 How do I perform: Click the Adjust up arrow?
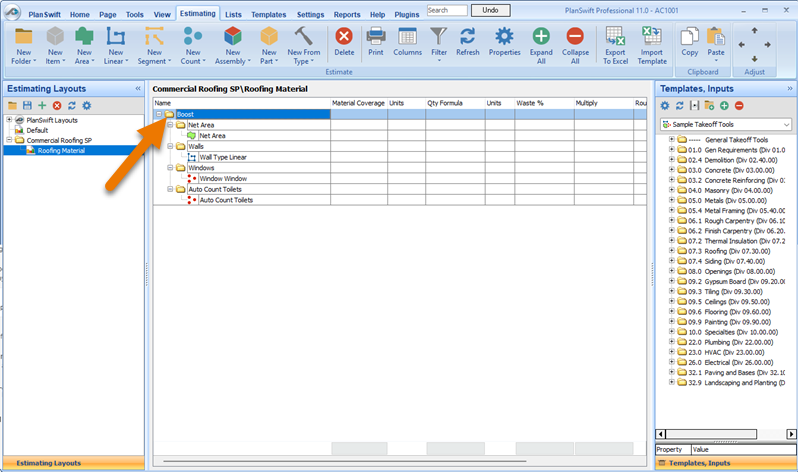[x=755, y=31]
